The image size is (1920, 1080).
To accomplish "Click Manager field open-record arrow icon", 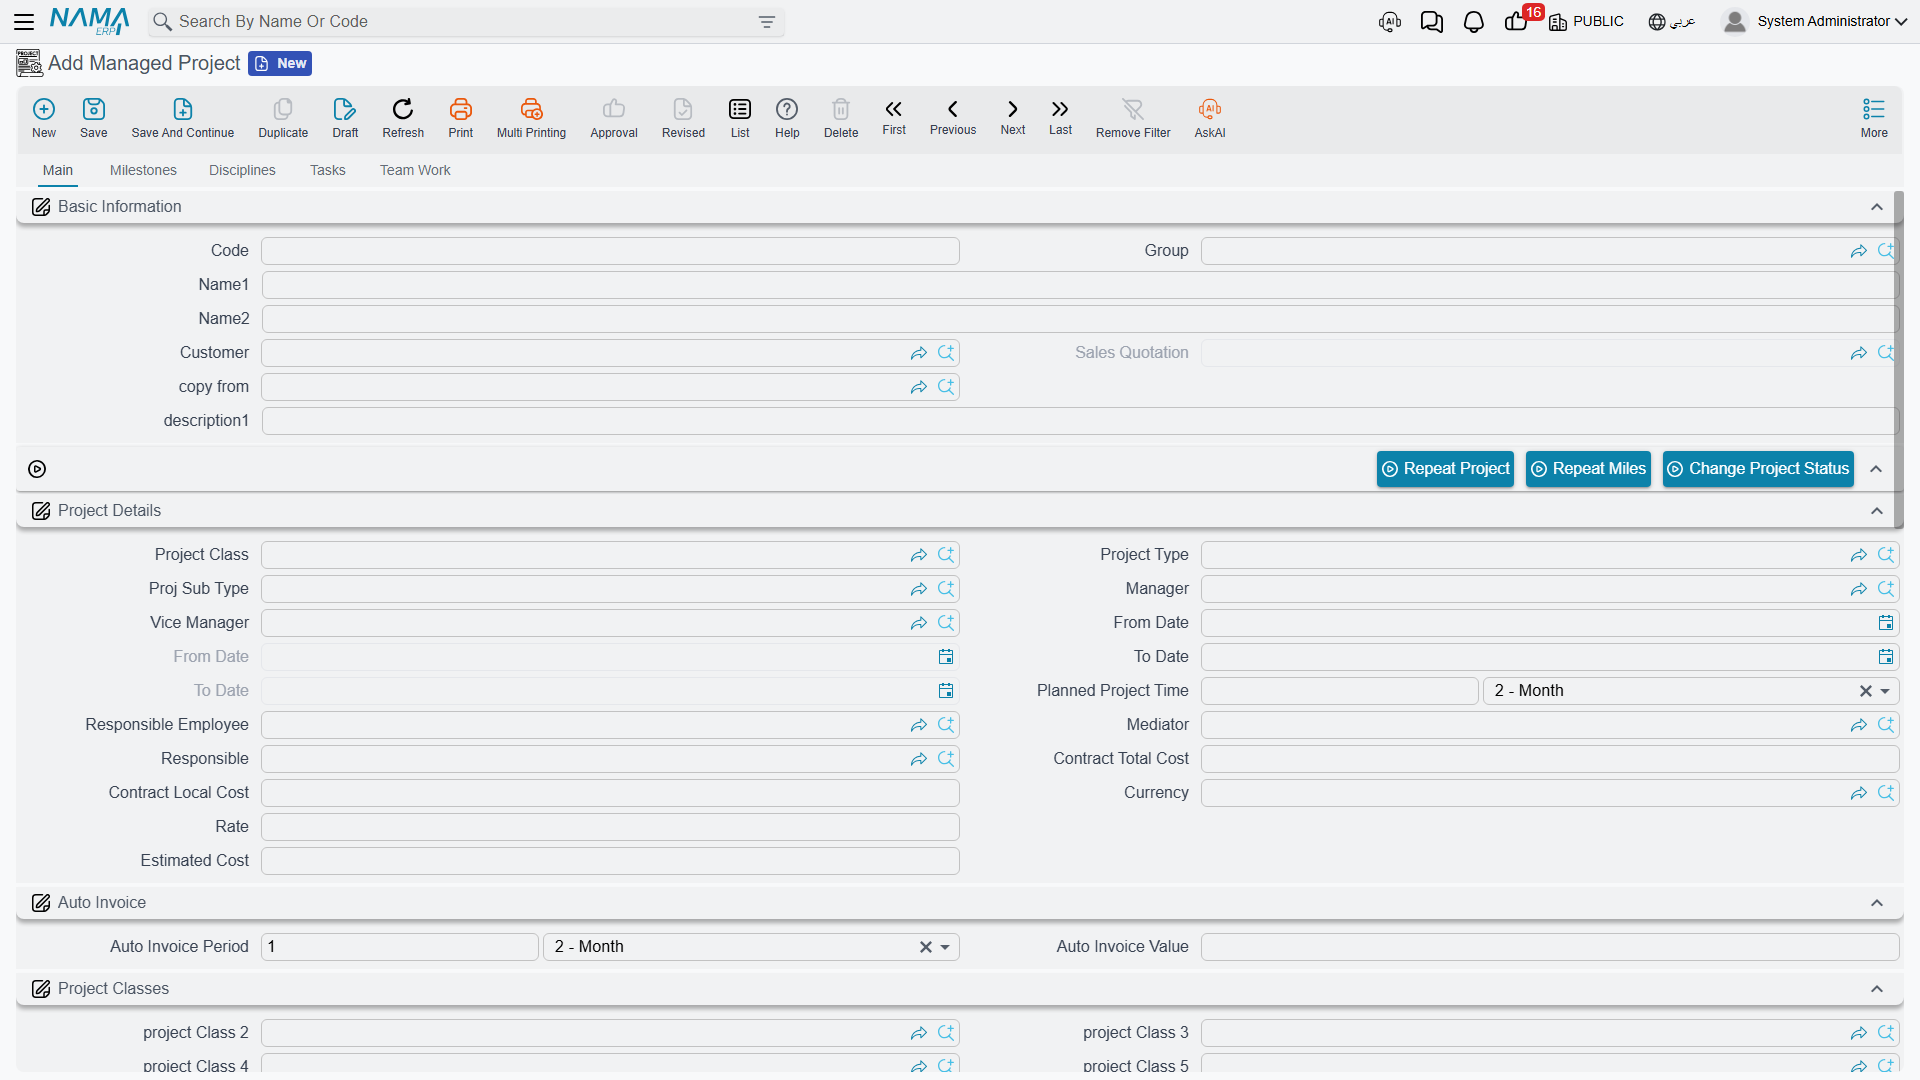I will tap(1858, 589).
